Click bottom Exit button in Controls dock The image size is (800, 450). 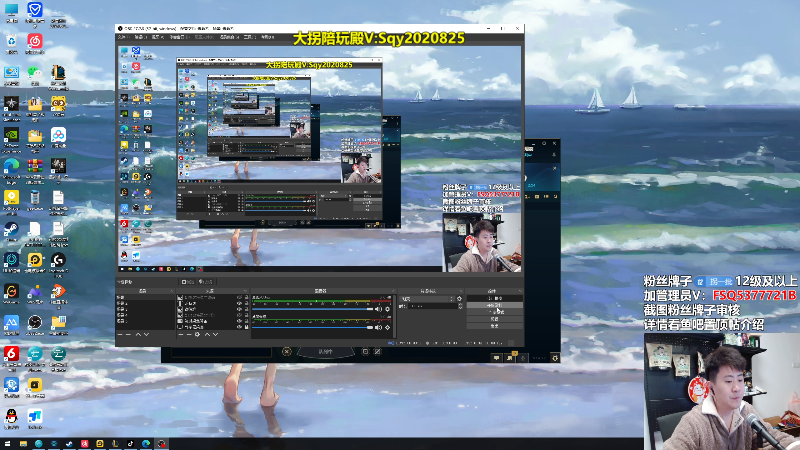click(494, 326)
